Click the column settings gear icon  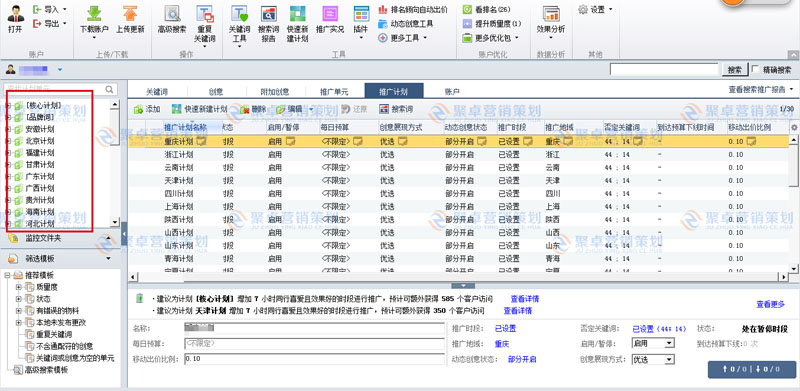click(x=793, y=127)
